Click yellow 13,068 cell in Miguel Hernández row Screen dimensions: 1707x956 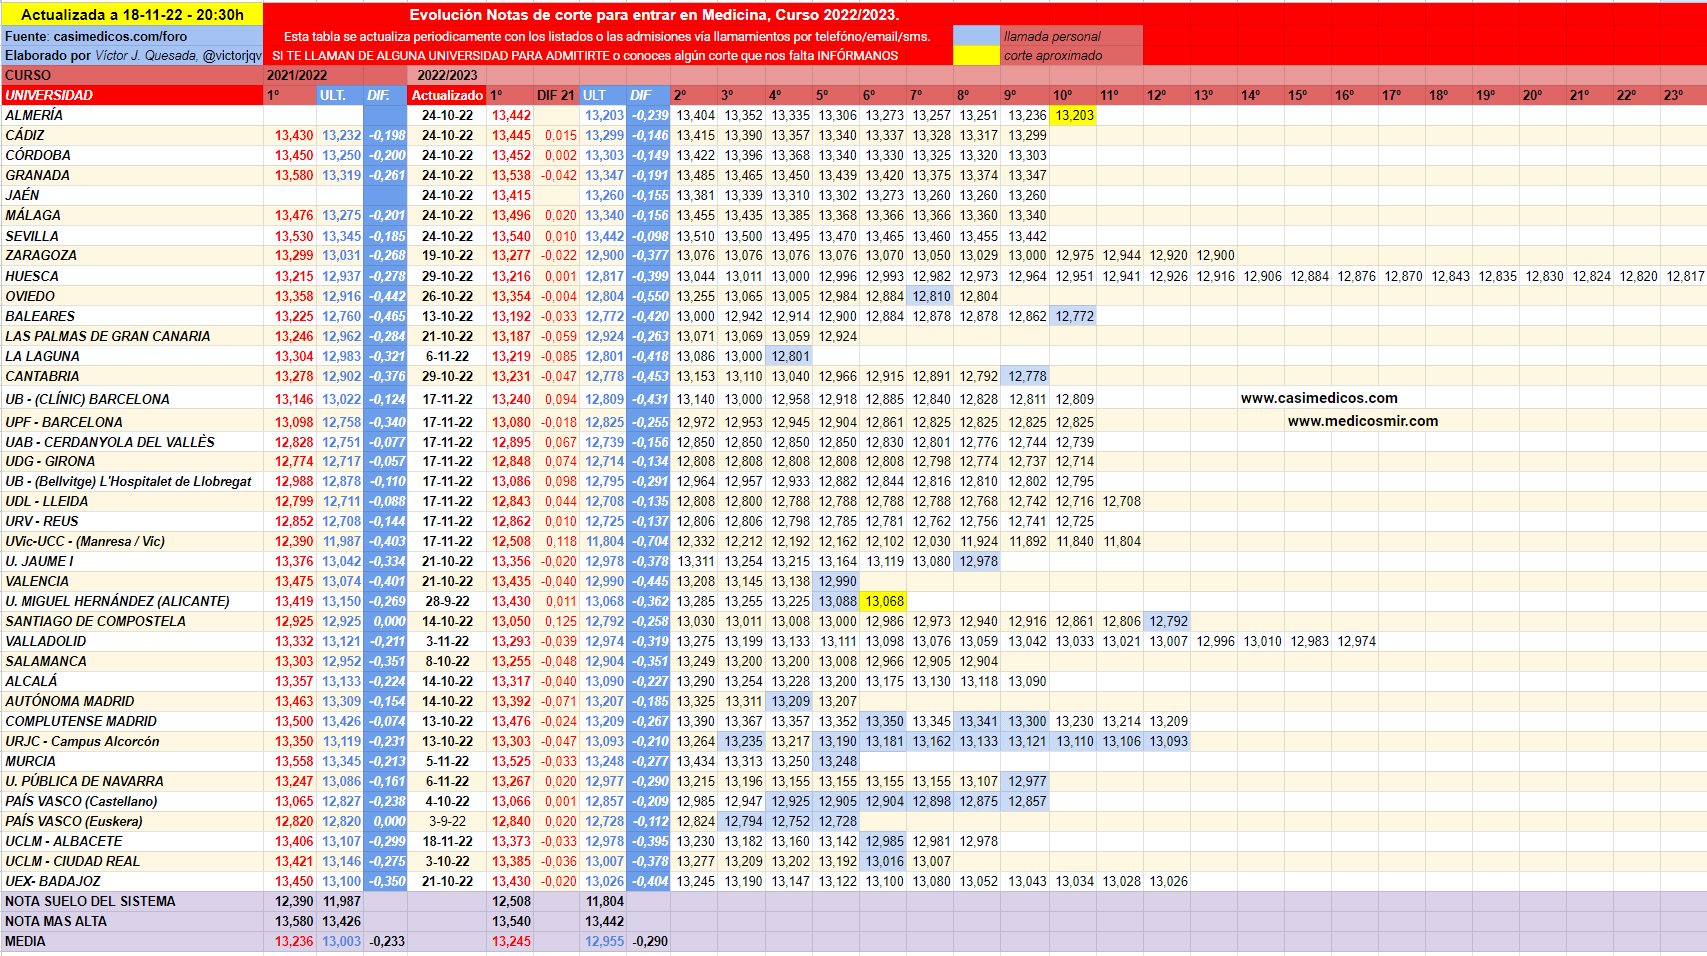pyautogui.click(x=884, y=601)
